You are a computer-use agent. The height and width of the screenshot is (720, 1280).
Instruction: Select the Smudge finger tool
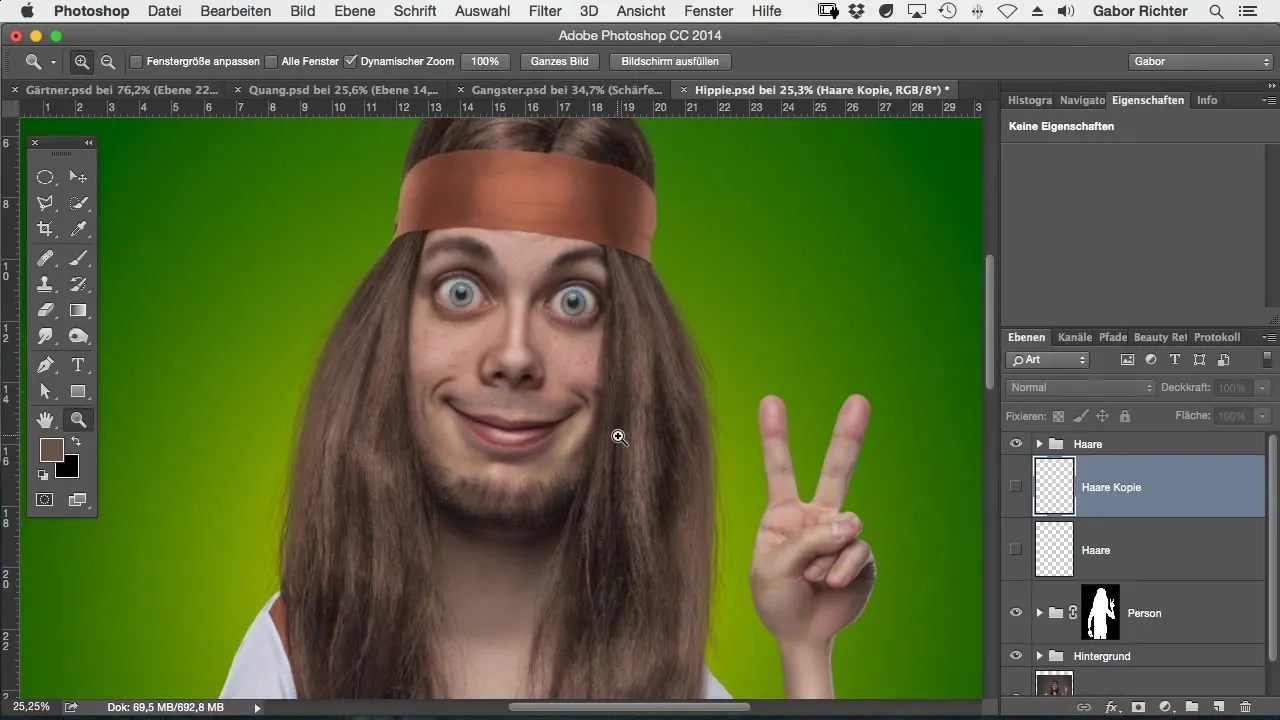coord(45,337)
